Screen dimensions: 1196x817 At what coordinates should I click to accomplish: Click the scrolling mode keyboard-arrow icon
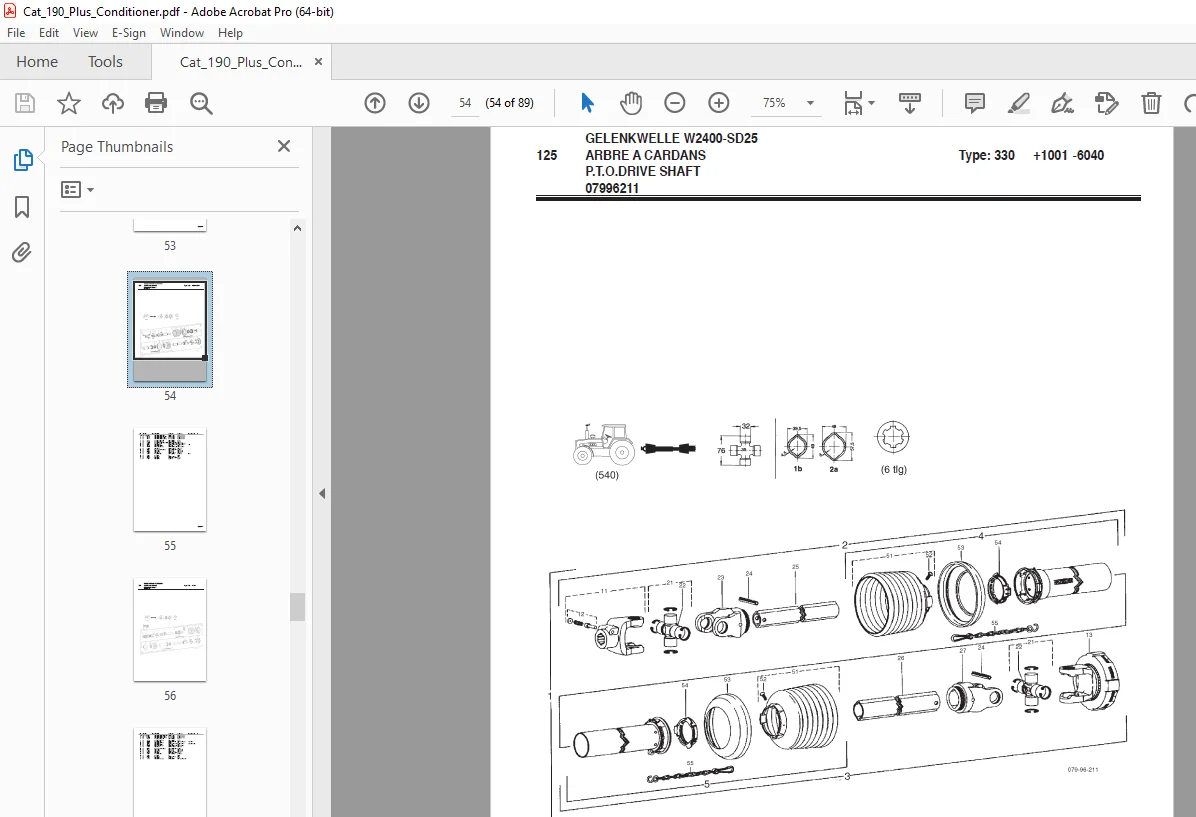tap(909, 103)
